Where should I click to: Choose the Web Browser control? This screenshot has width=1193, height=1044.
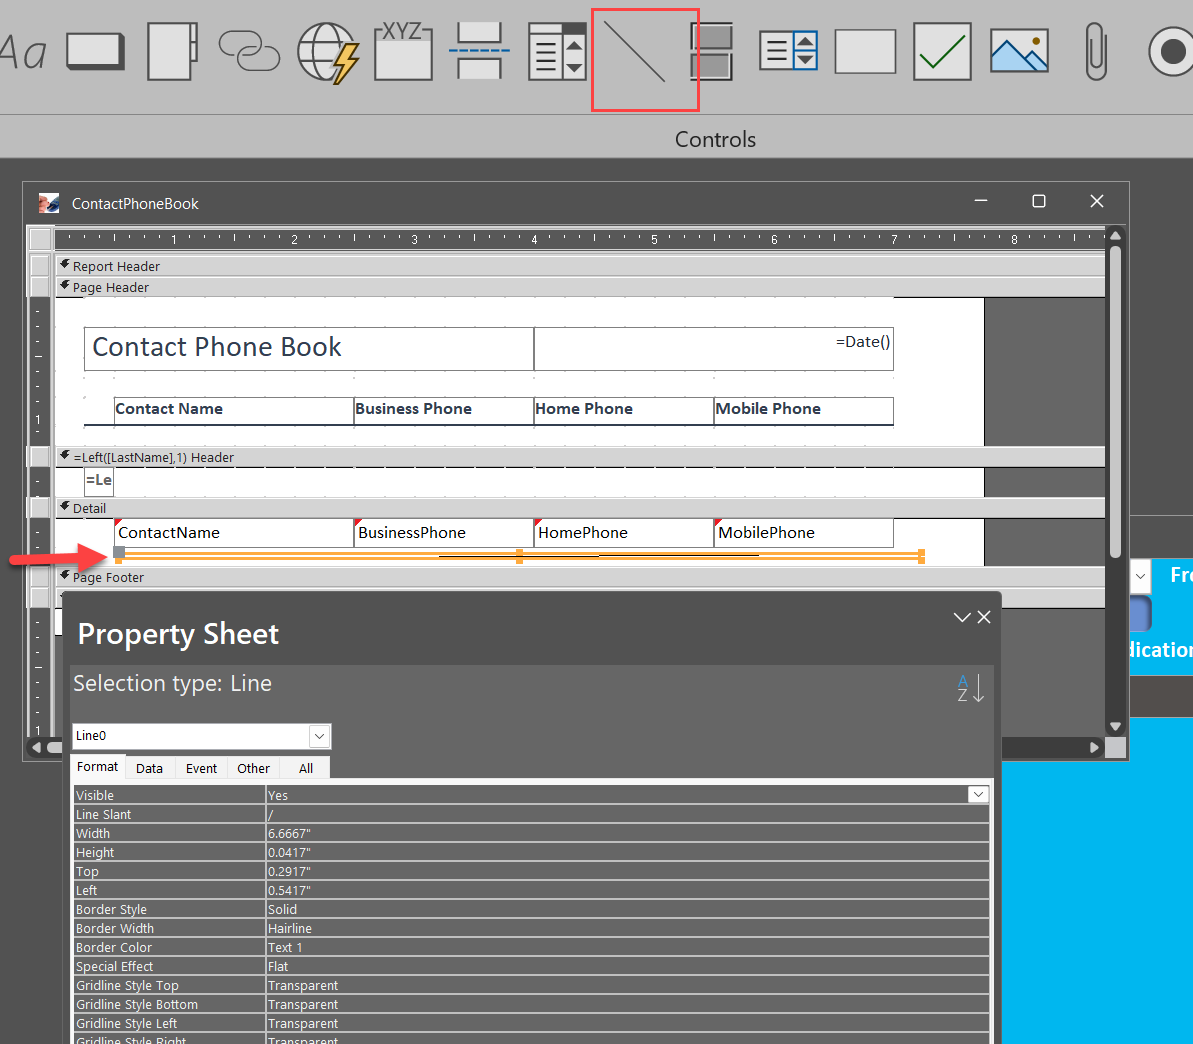coord(327,52)
